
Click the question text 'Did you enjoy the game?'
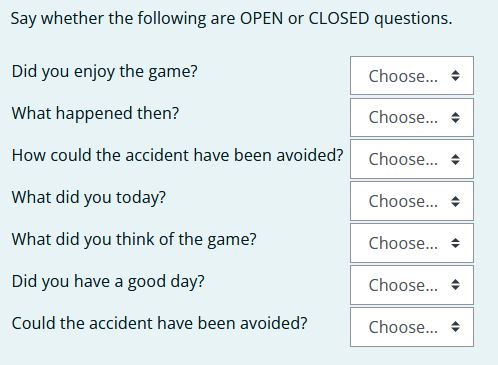(x=105, y=72)
